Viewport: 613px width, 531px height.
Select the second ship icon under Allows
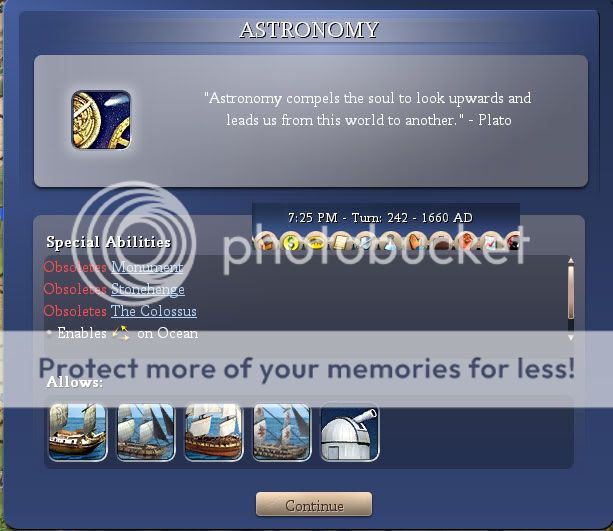click(146, 432)
